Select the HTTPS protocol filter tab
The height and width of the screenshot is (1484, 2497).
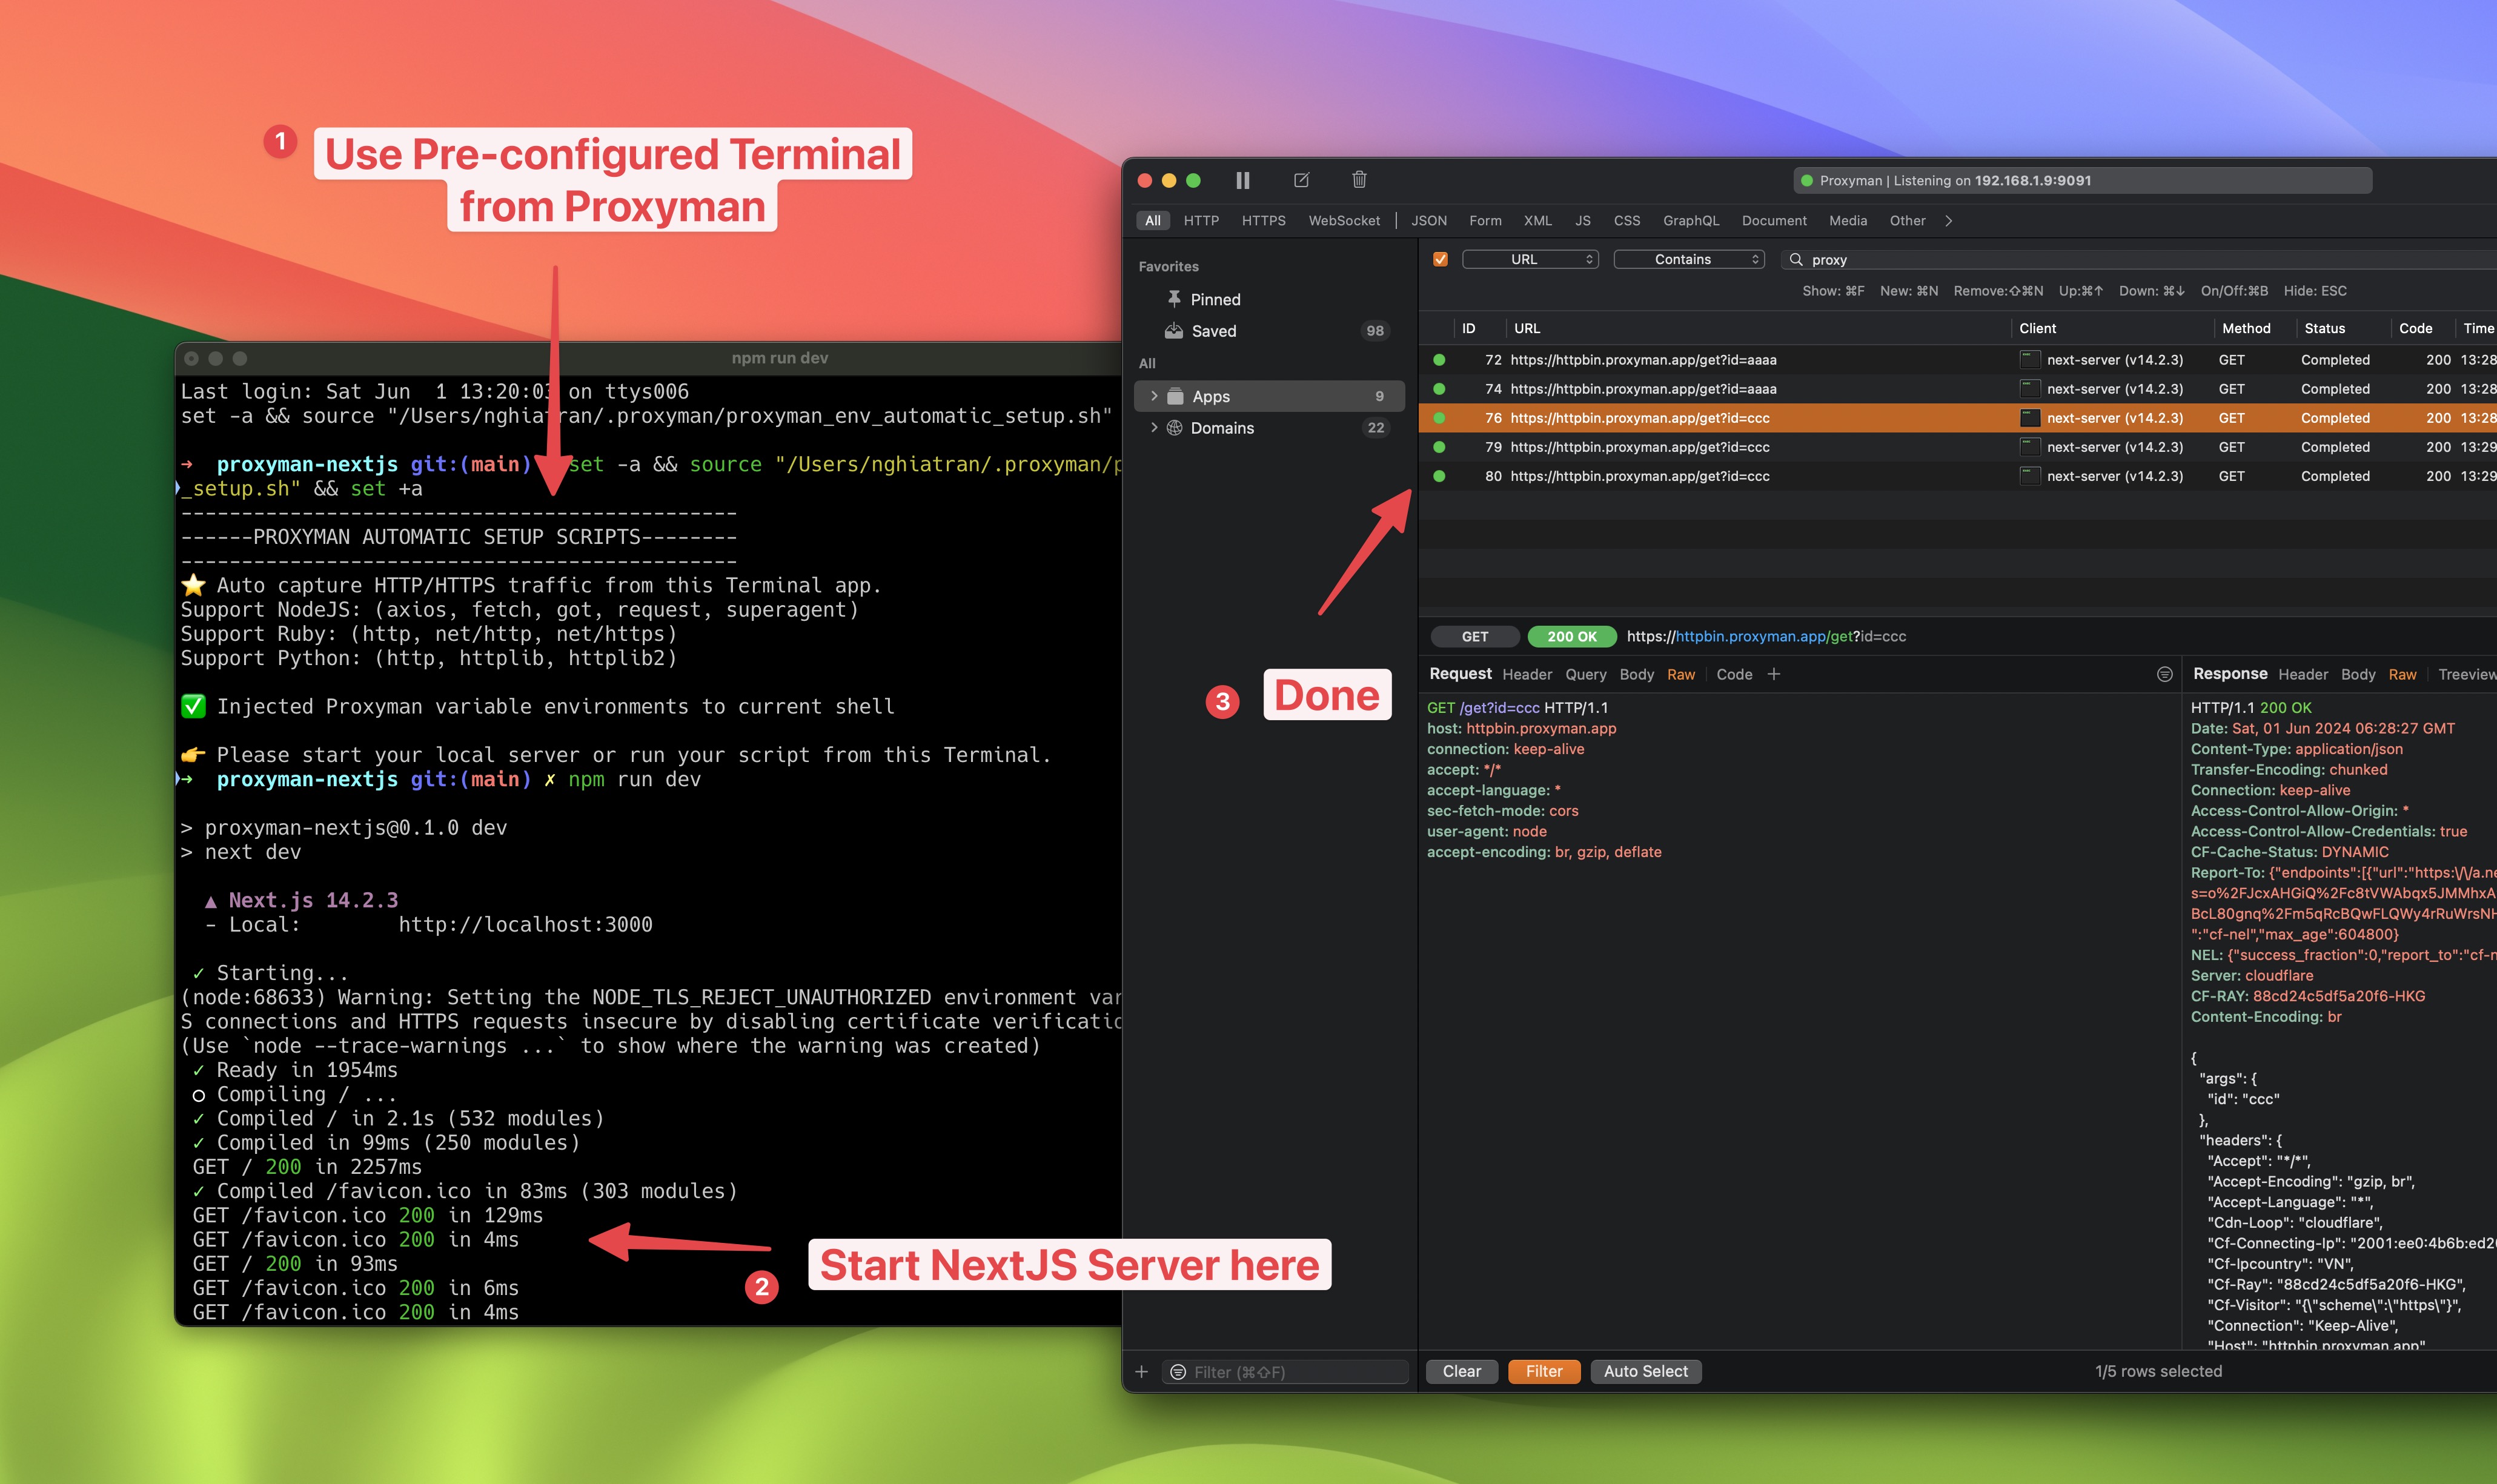(1263, 221)
